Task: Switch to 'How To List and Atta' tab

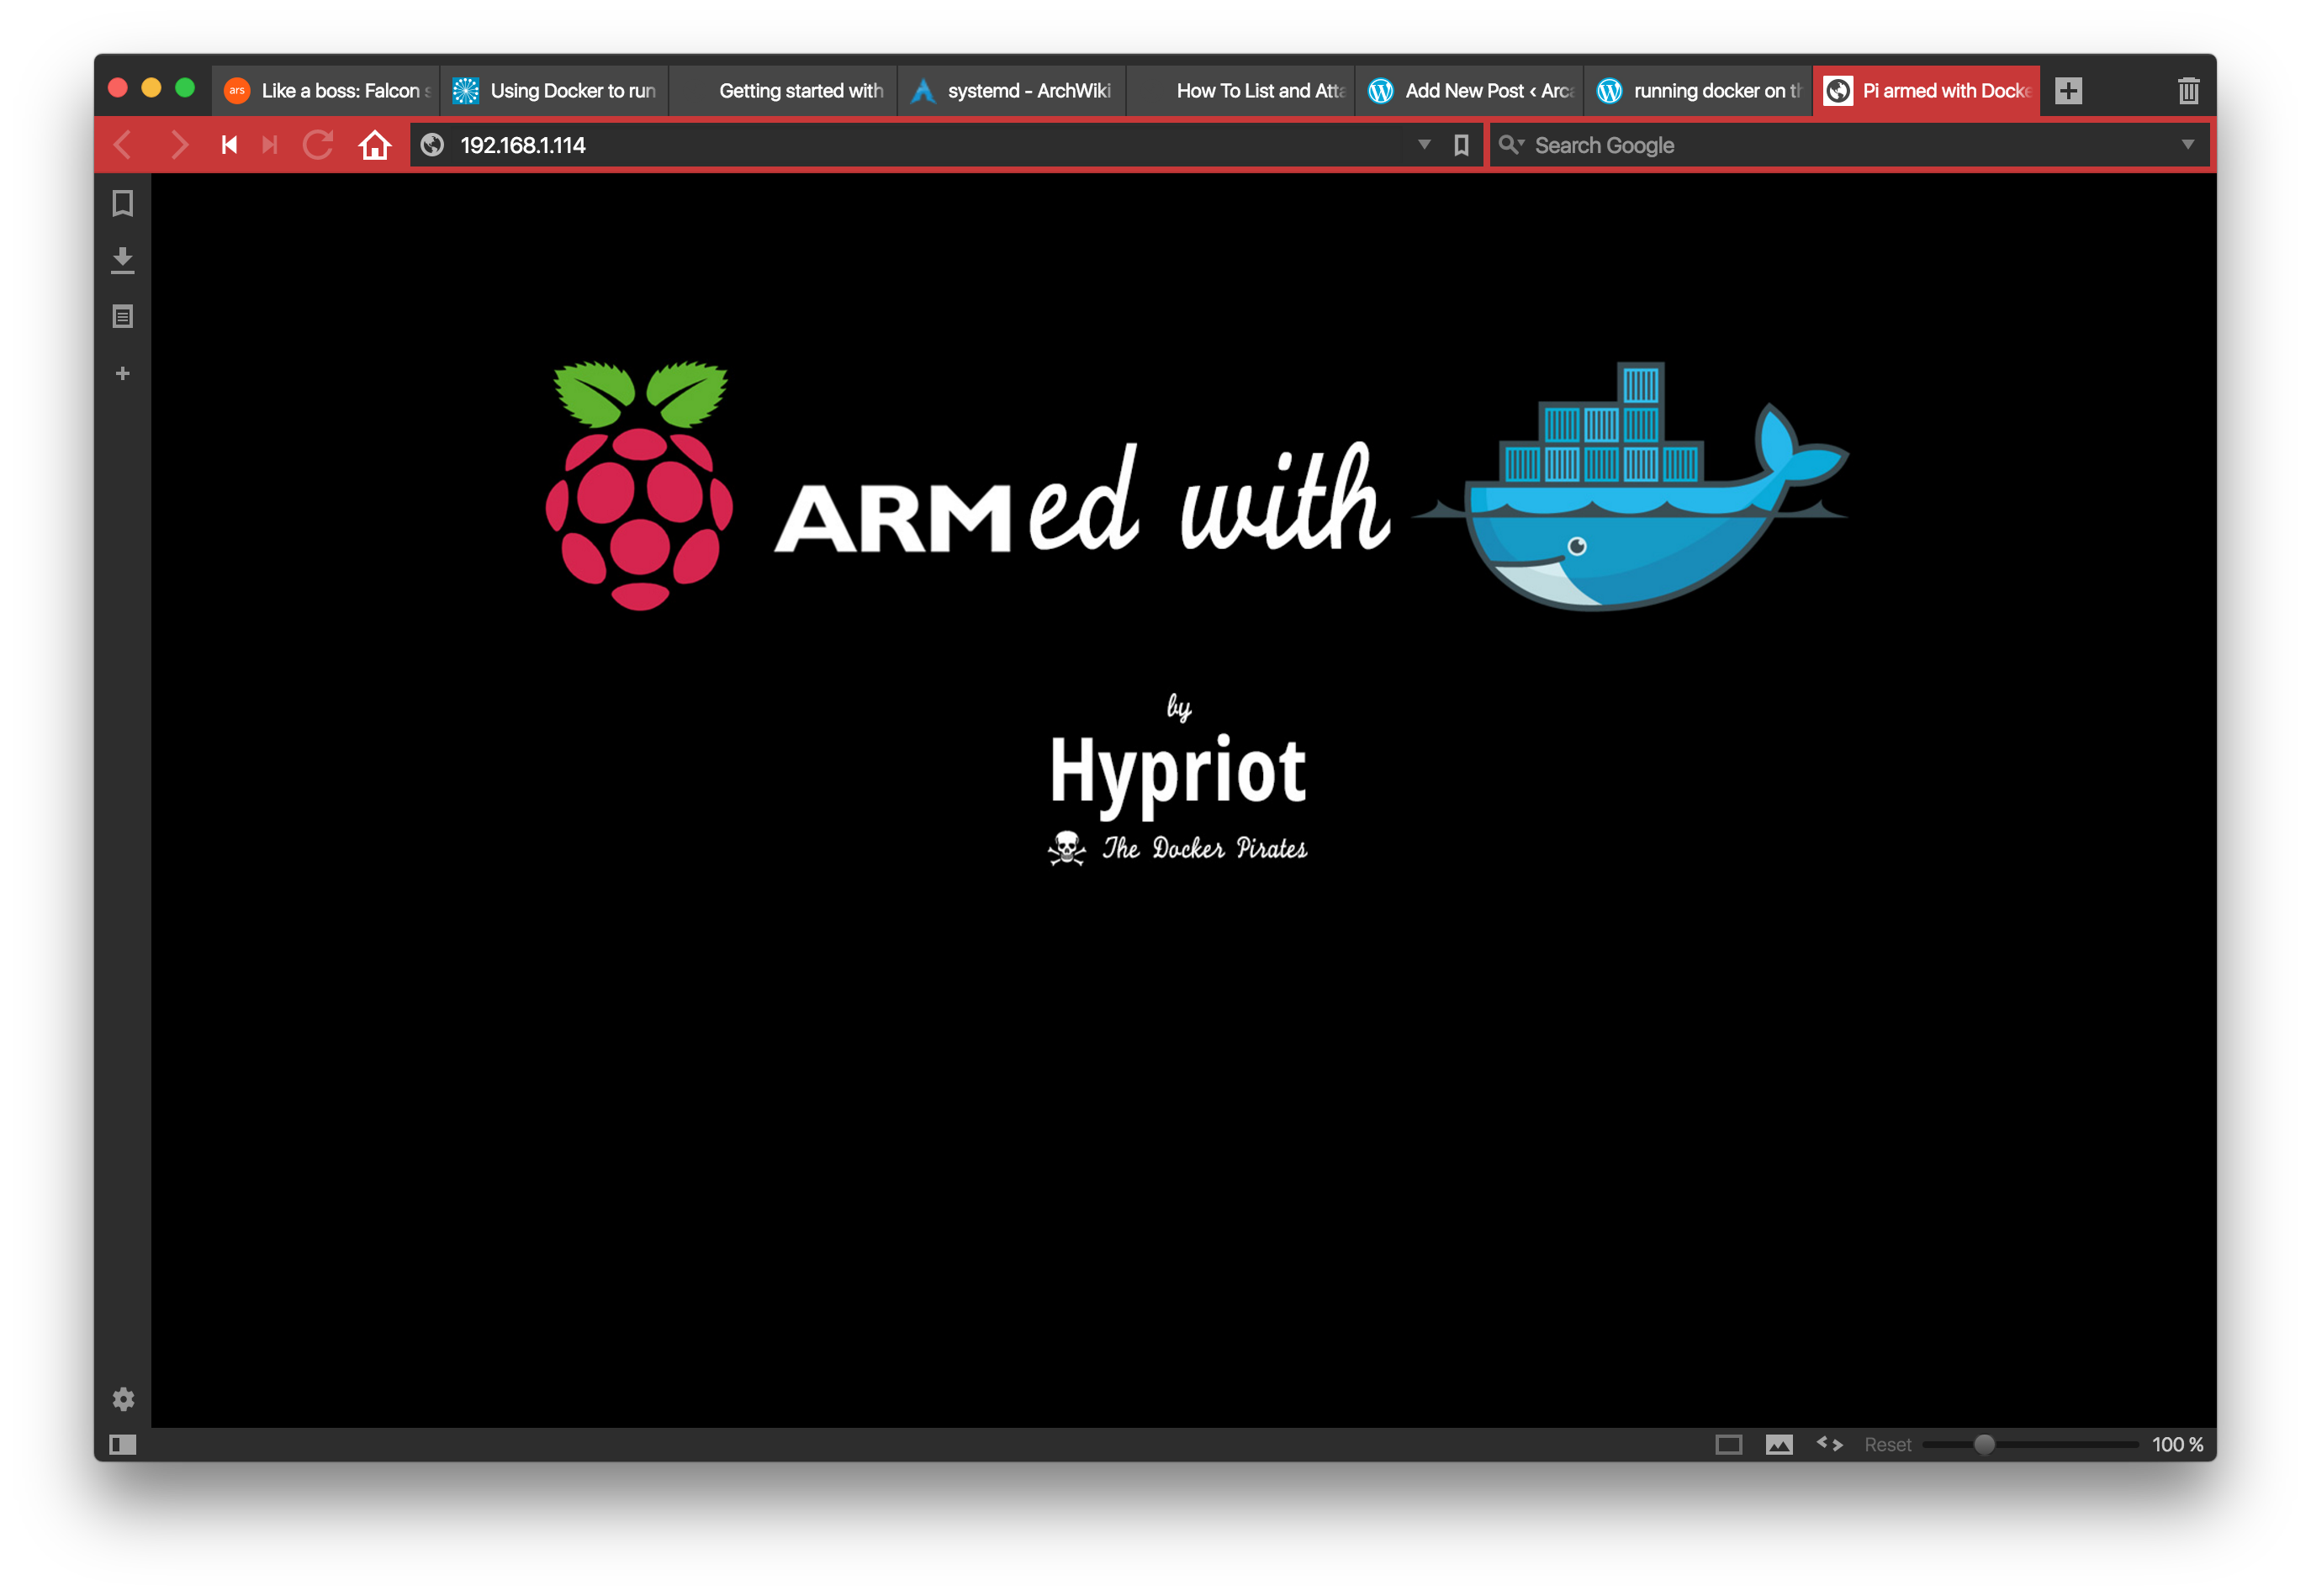Action: pos(1240,91)
